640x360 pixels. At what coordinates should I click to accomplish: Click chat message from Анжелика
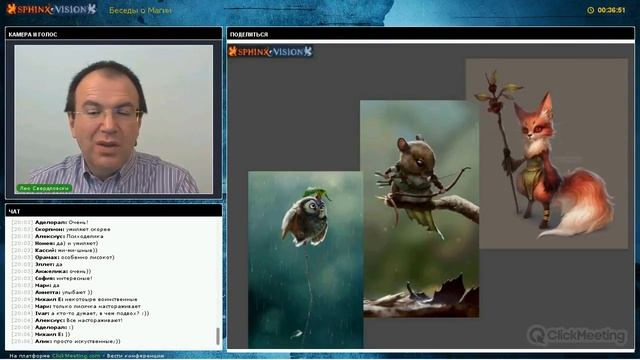51,271
